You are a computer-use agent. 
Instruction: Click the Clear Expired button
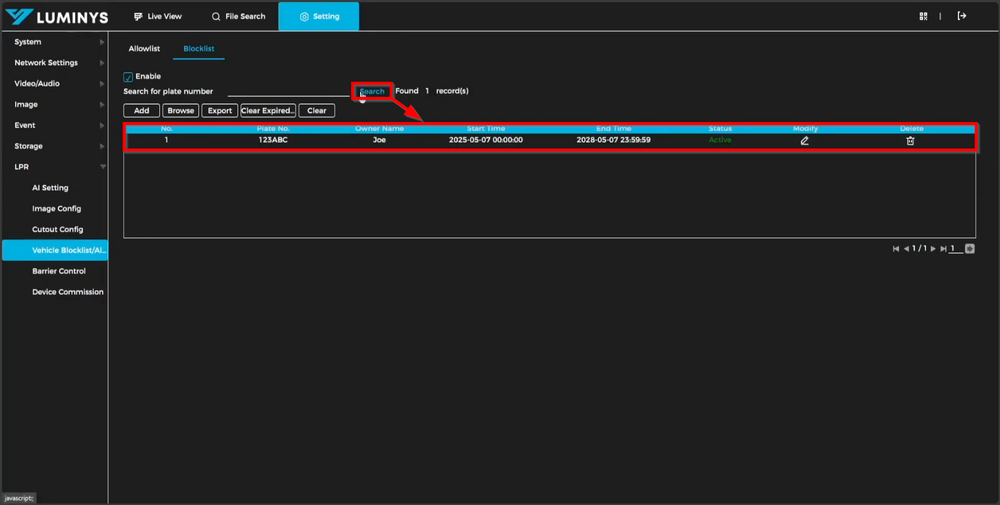[x=268, y=111]
